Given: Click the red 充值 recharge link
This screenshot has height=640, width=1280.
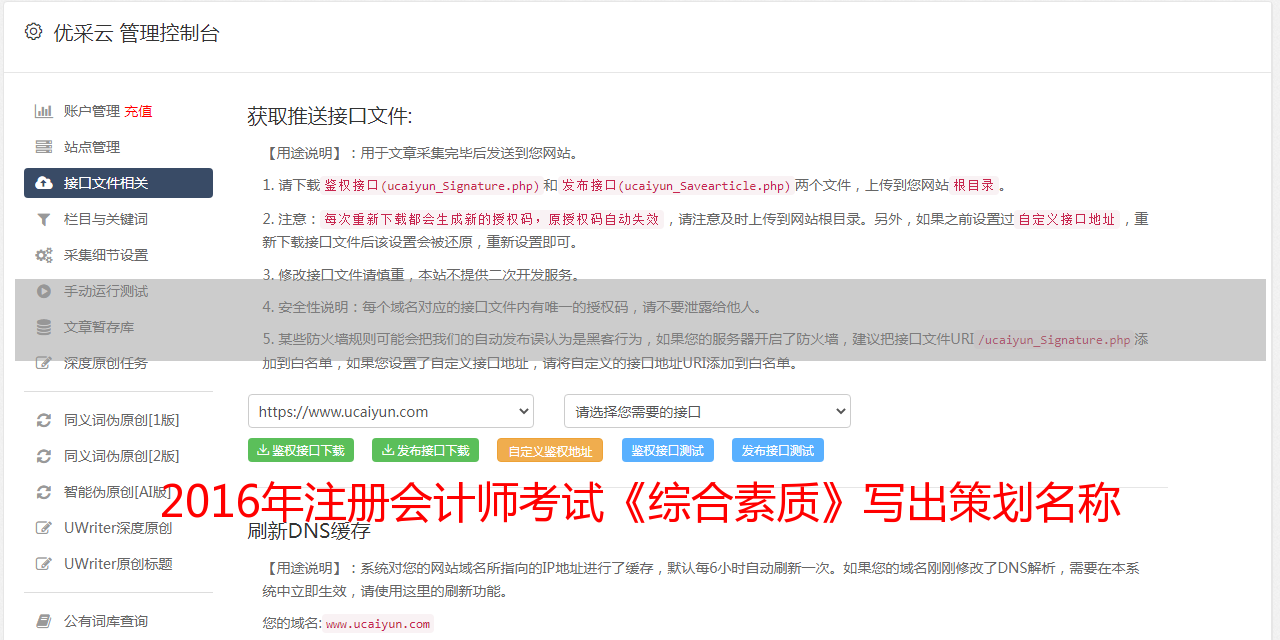Looking at the screenshot, I should pyautogui.click(x=138, y=111).
